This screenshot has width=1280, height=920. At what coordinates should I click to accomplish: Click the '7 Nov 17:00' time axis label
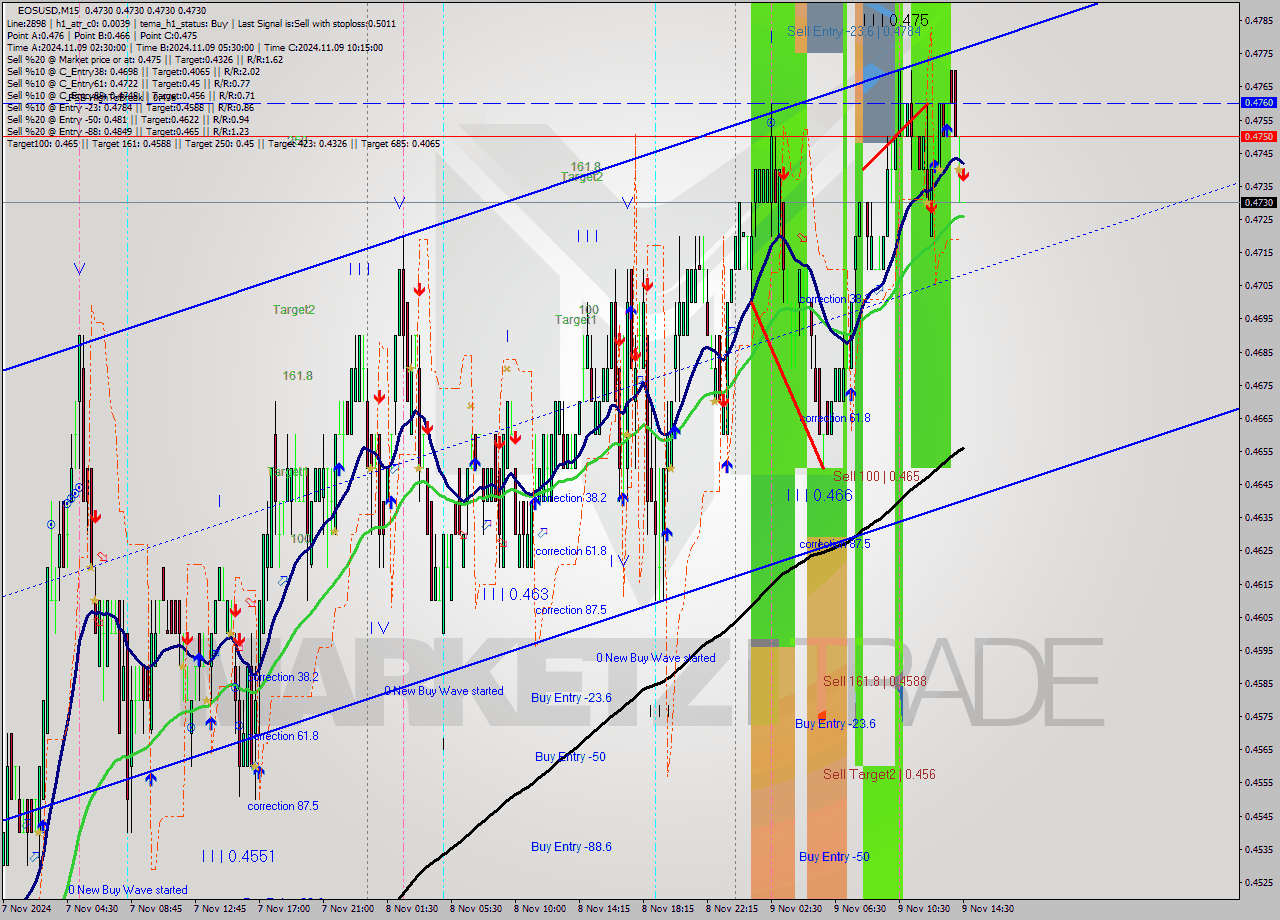click(283, 909)
